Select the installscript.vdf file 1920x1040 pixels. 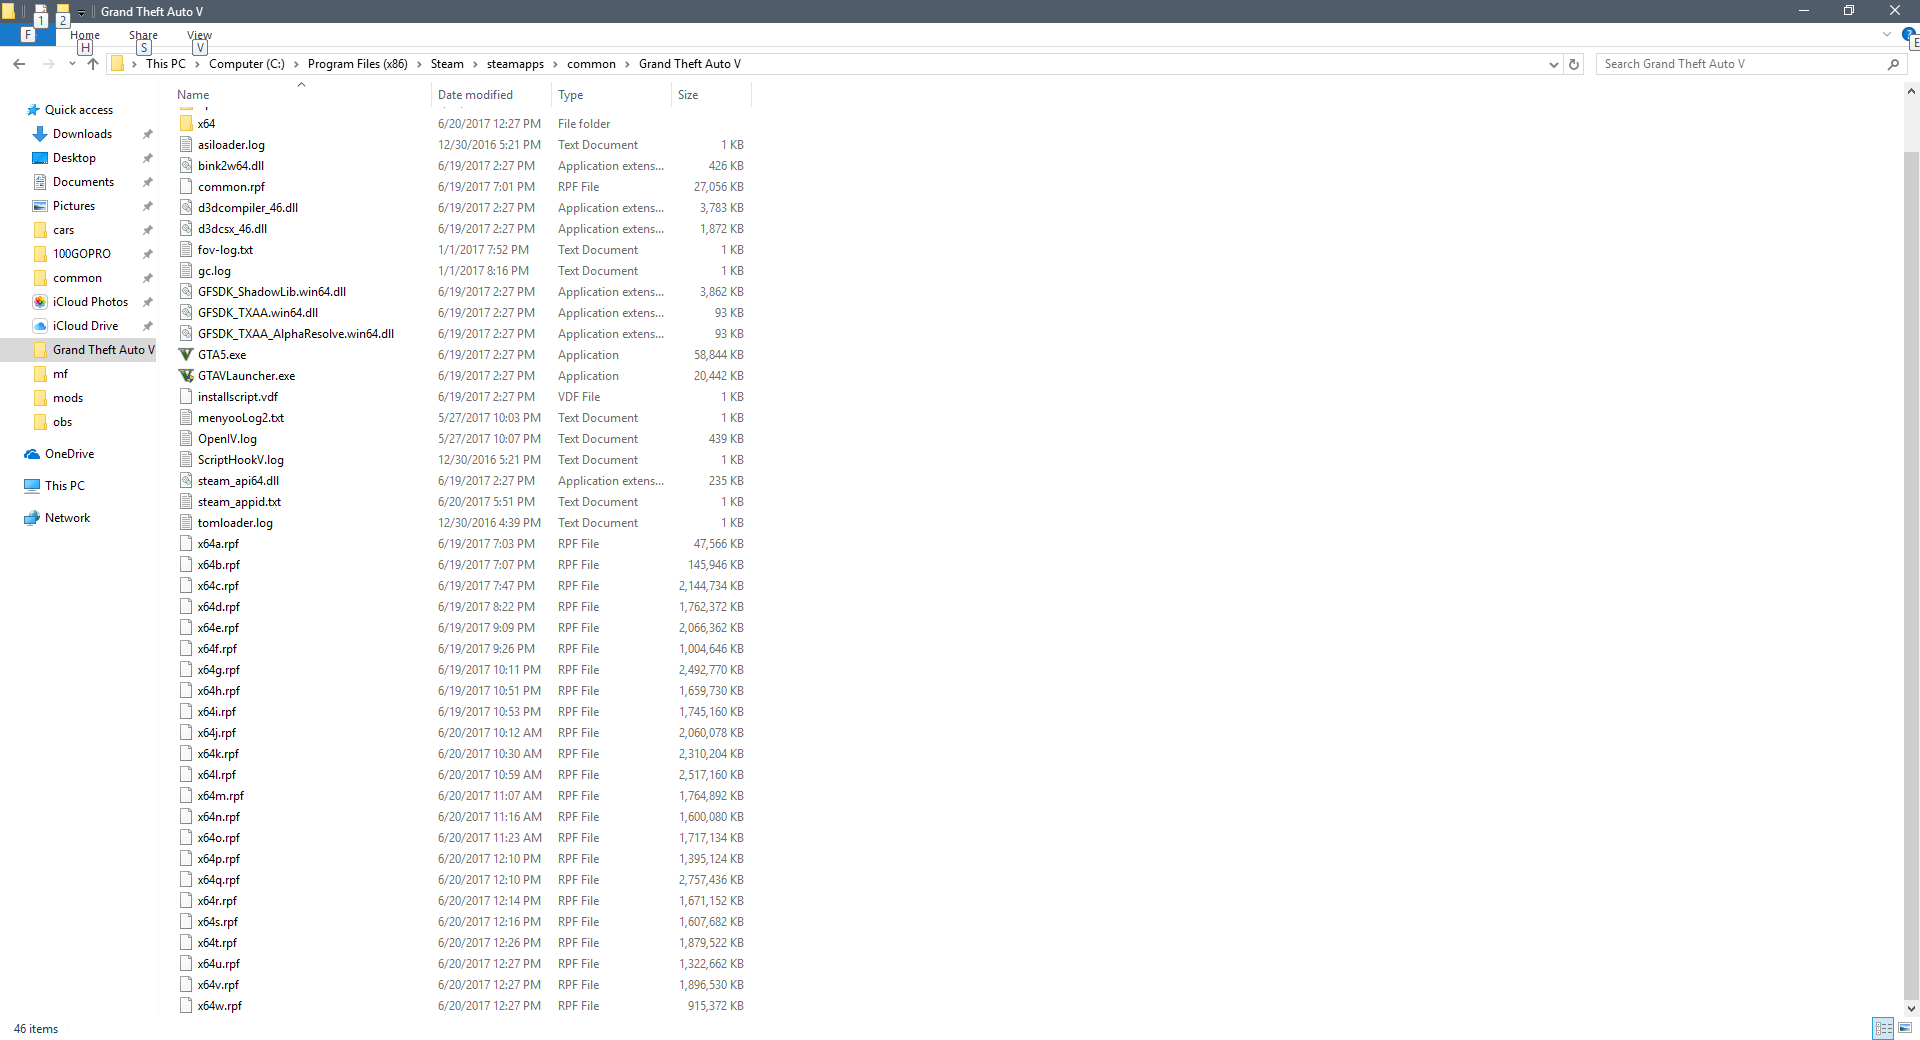click(238, 397)
